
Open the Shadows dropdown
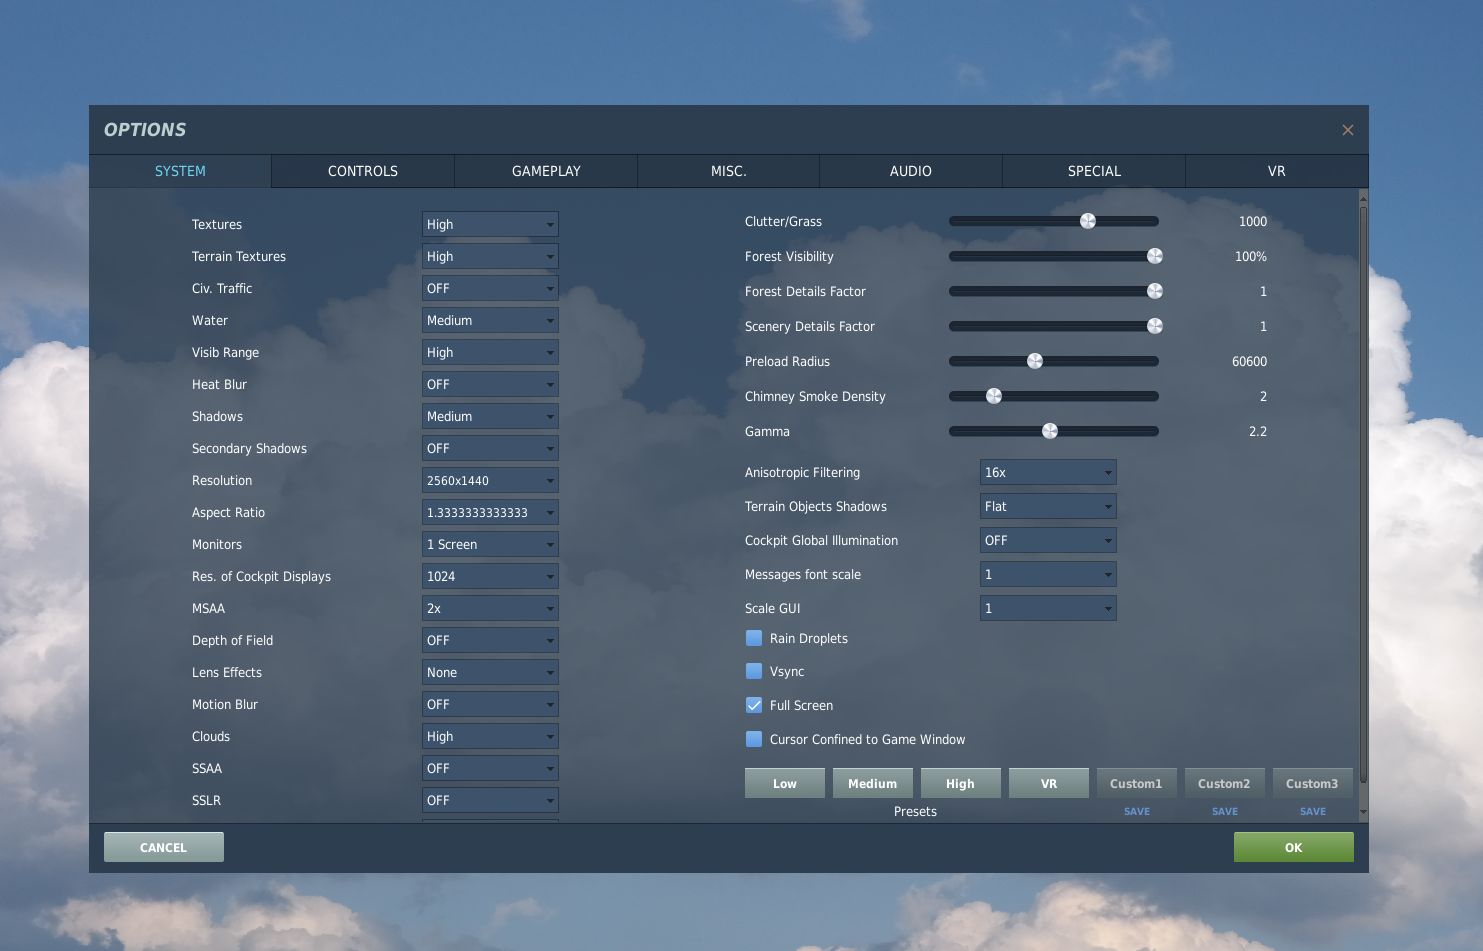point(490,416)
